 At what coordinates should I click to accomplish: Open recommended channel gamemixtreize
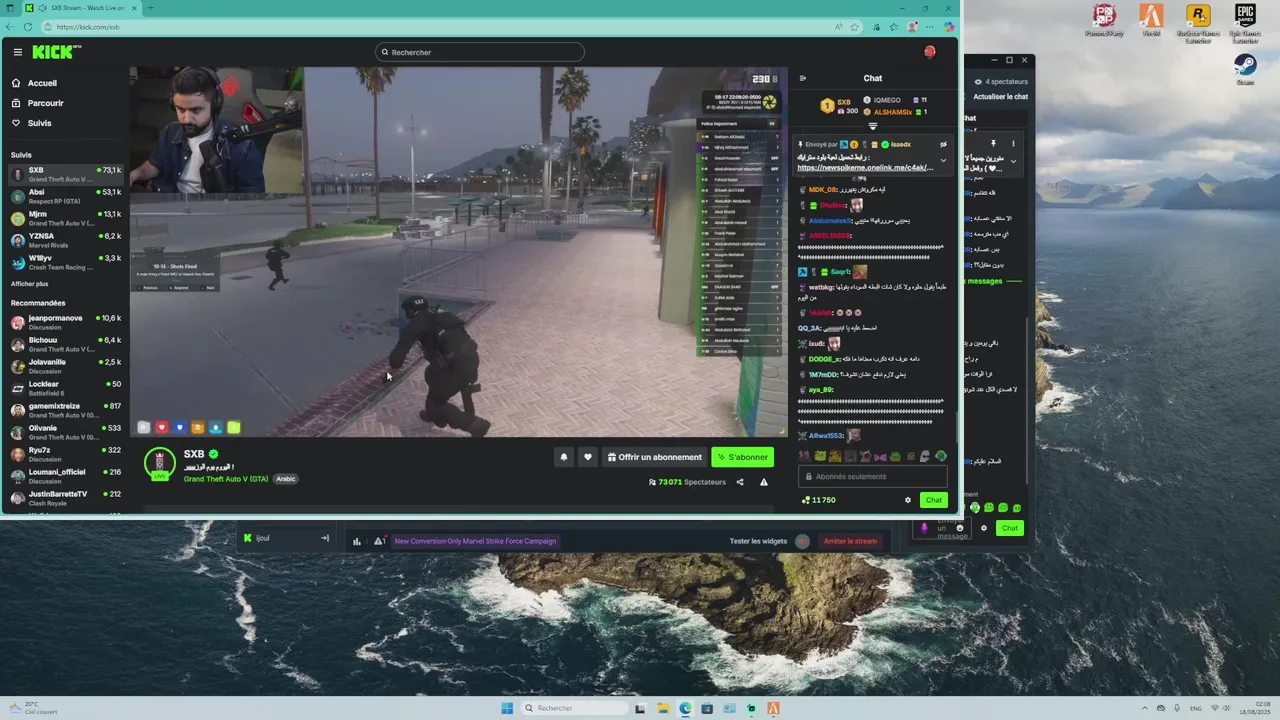(66, 410)
